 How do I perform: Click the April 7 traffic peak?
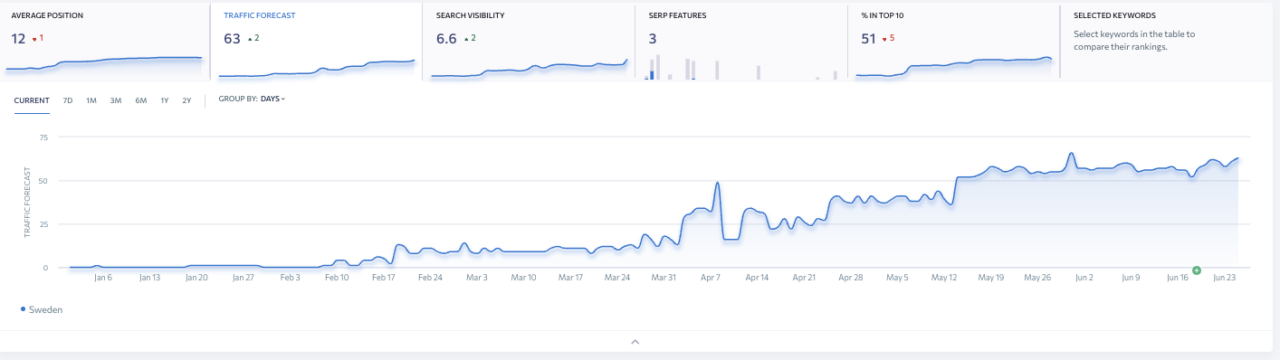(x=717, y=183)
